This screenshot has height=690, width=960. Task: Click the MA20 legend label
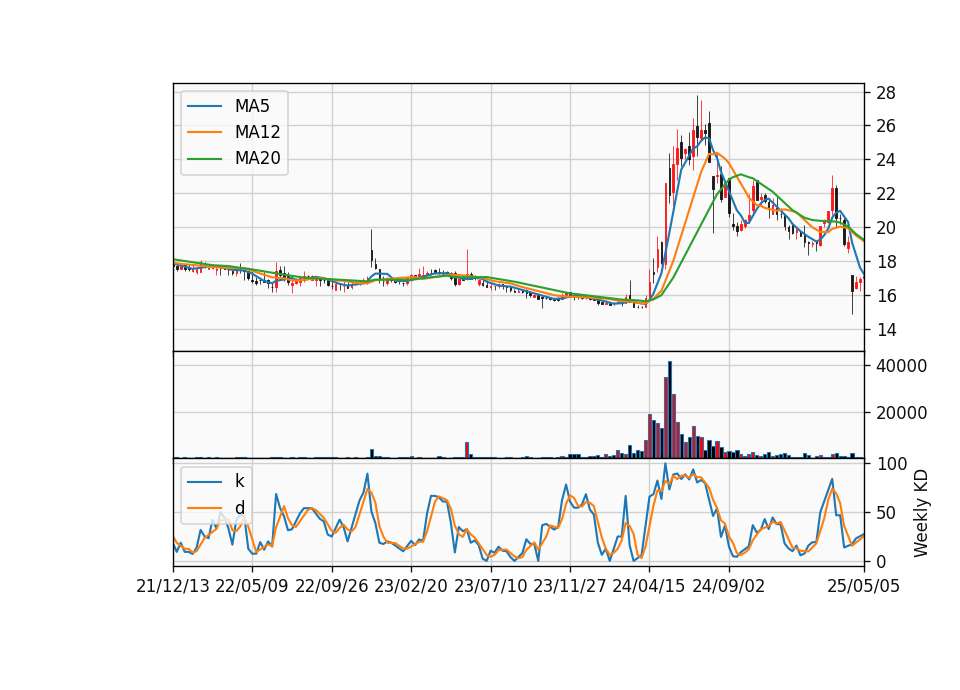tap(257, 159)
